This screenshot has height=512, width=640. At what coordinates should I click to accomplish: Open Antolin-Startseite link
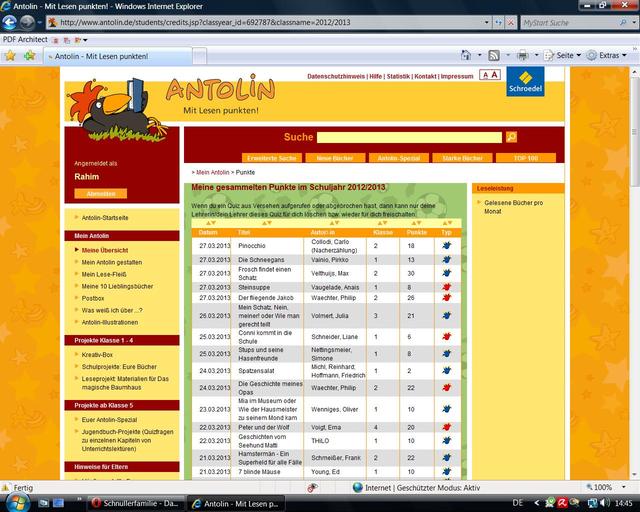point(105,218)
